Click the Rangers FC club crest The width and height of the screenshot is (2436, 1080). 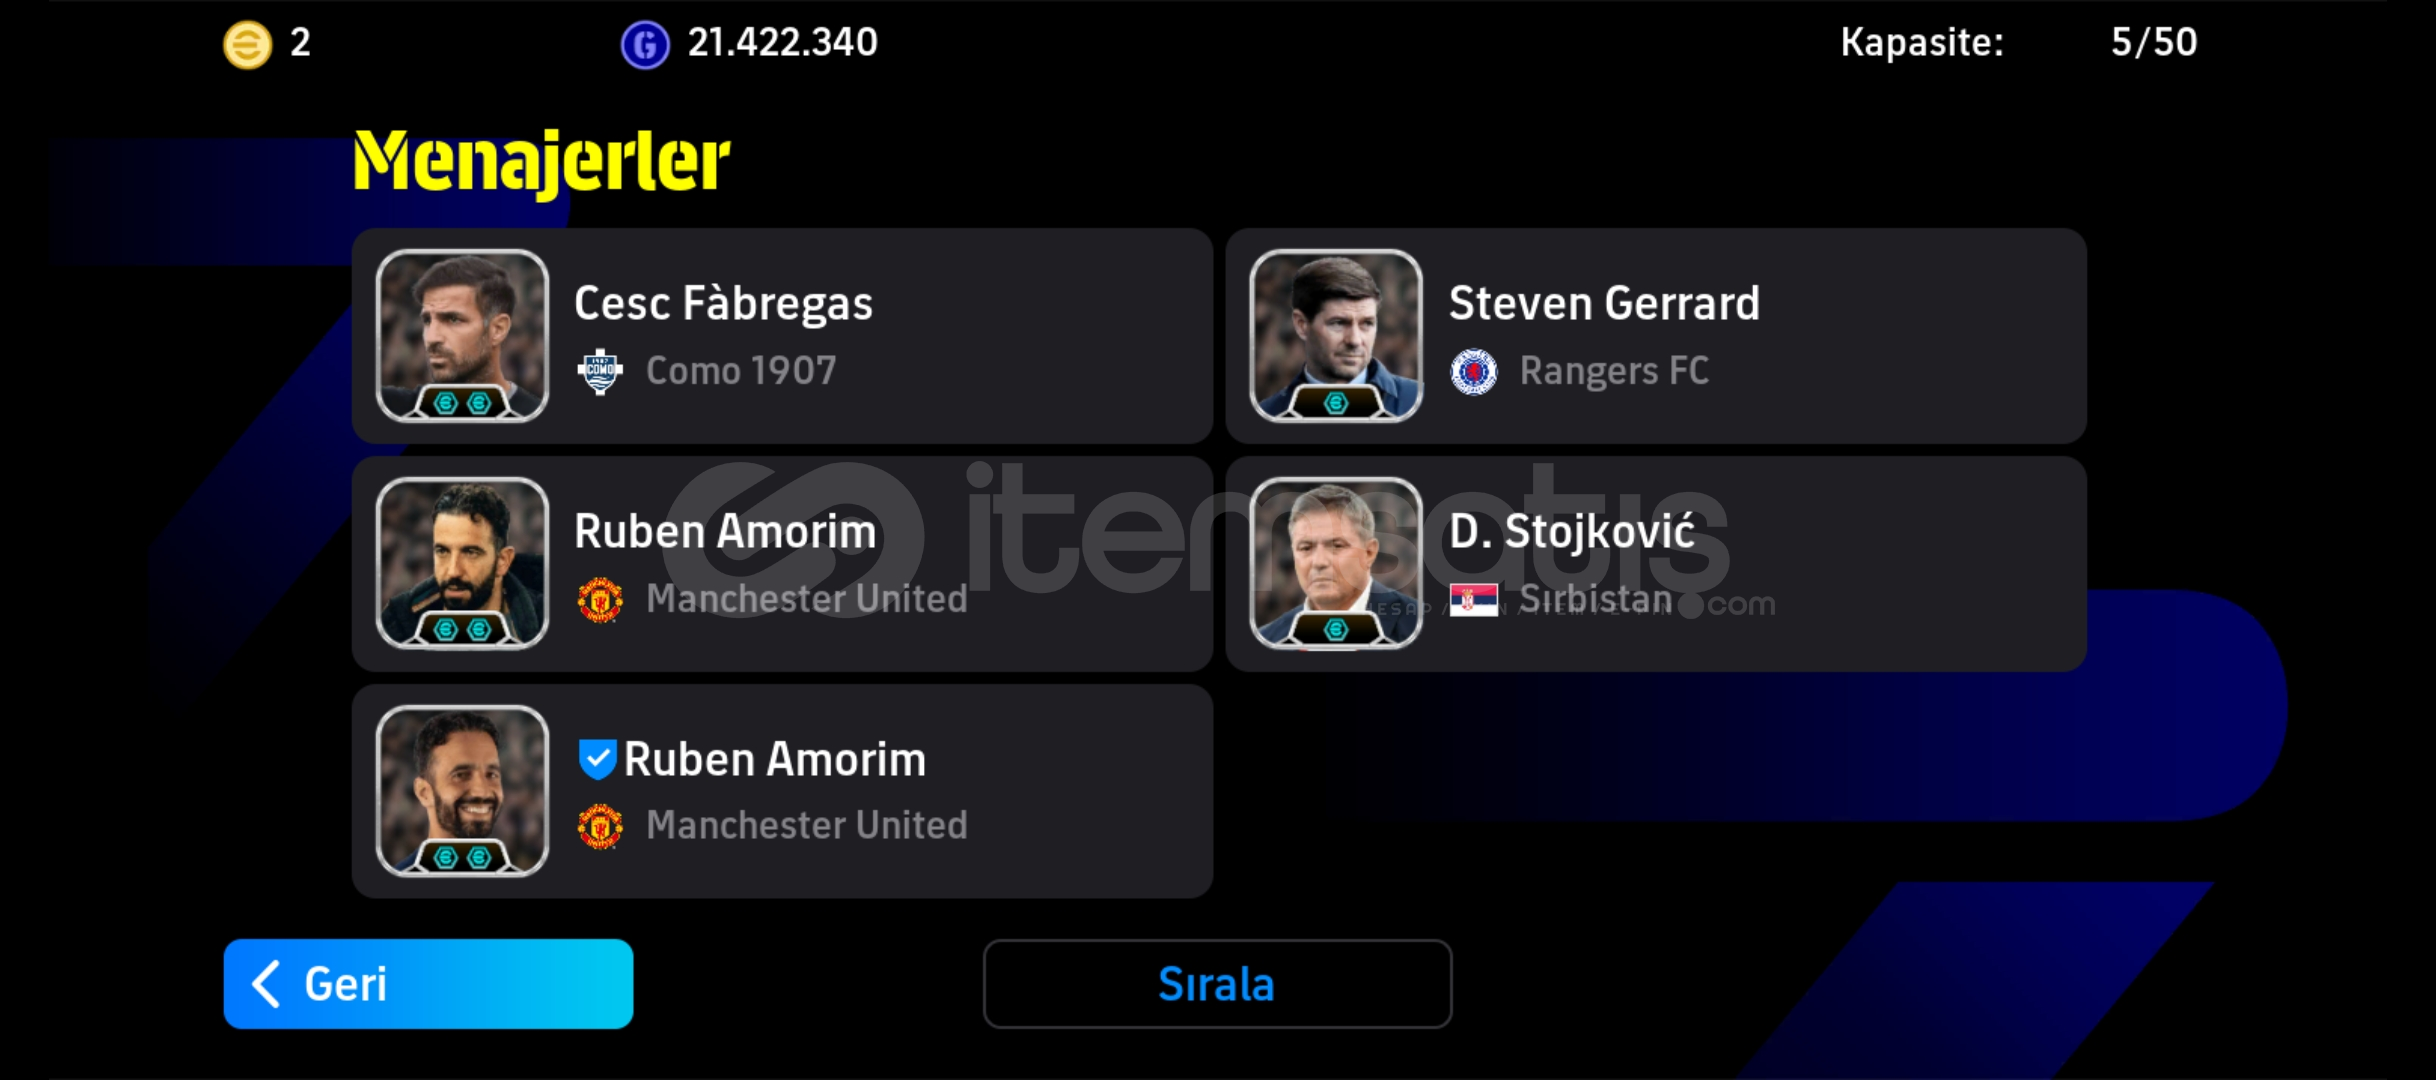(x=1474, y=372)
